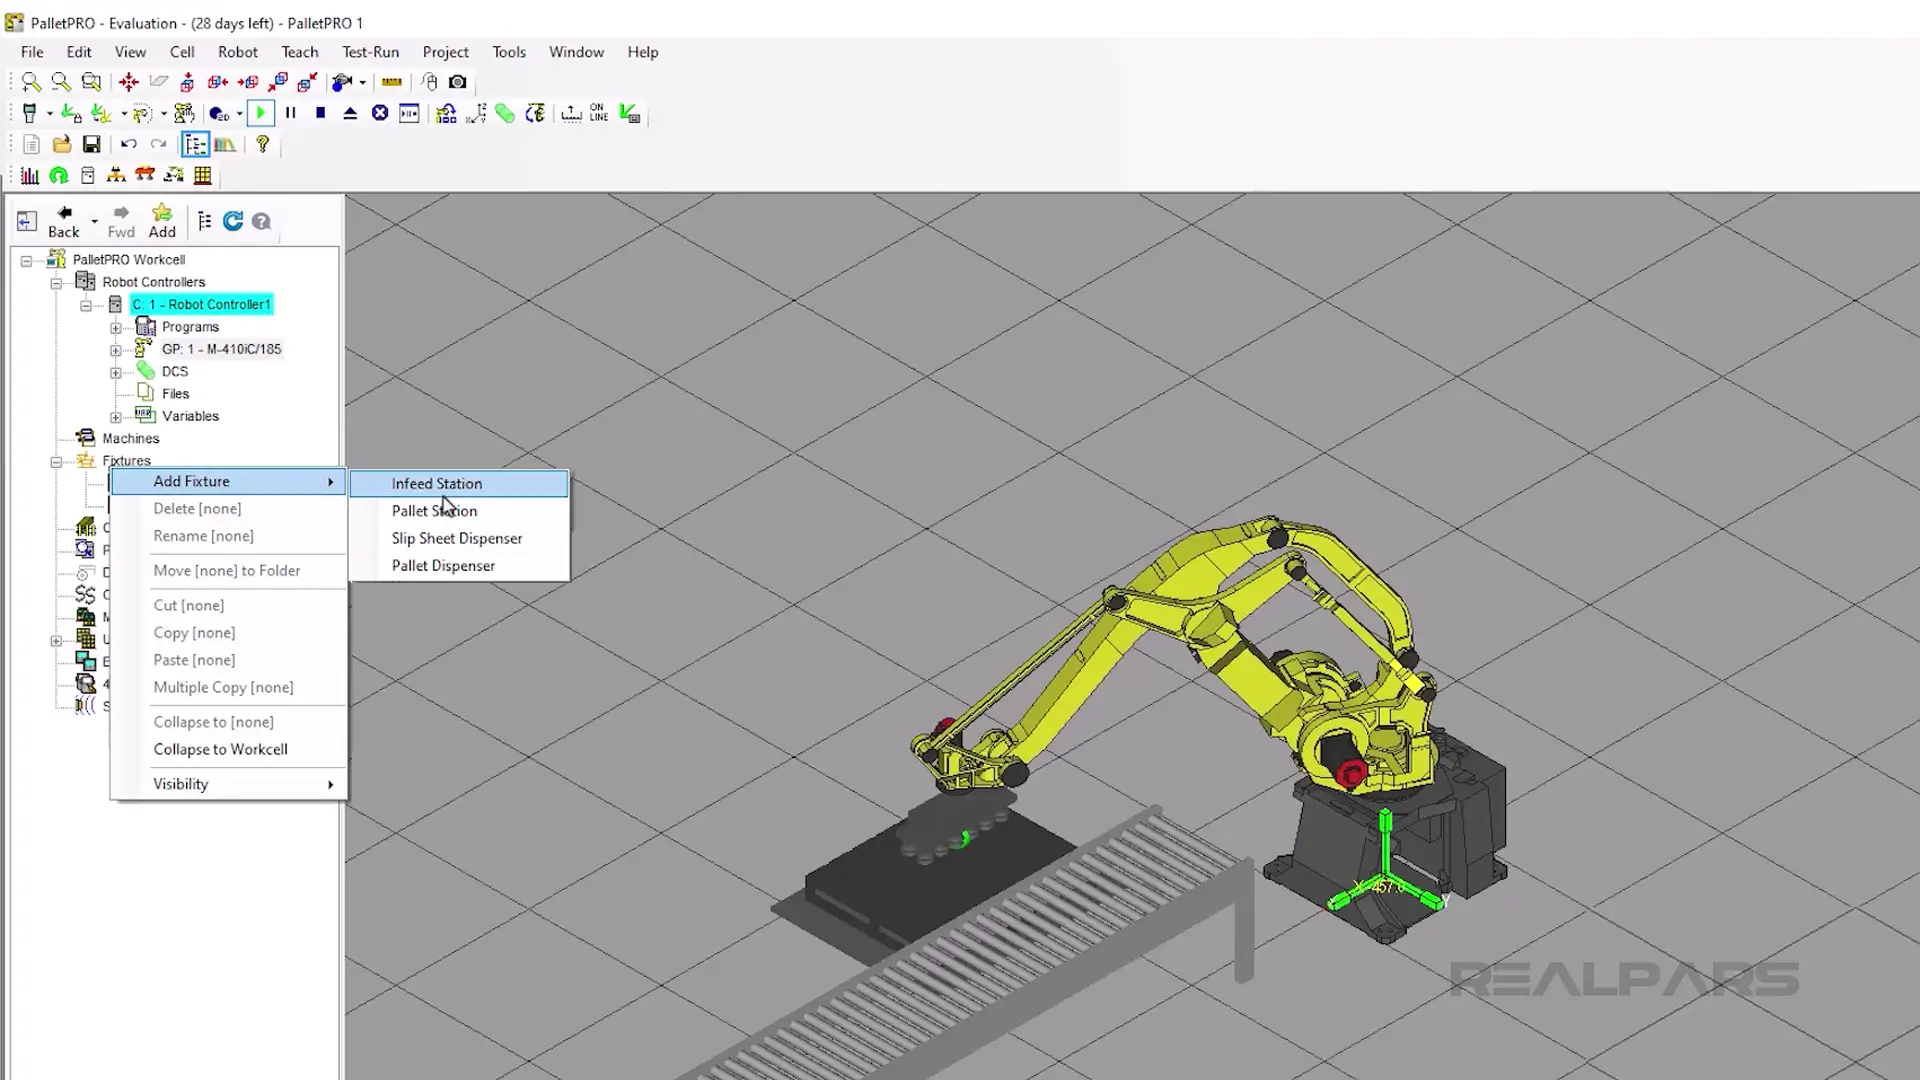Click the Undo arrow icon
The width and height of the screenshot is (1920, 1080).
point(128,145)
